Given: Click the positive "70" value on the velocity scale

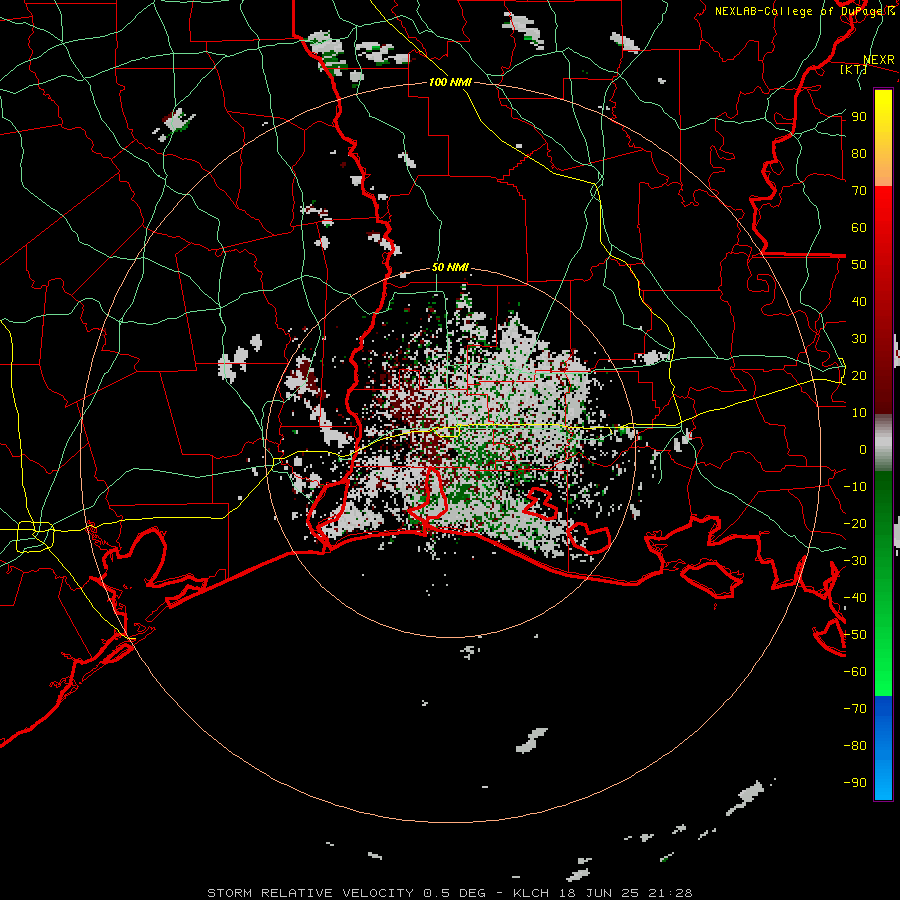Looking at the screenshot, I should (x=859, y=191).
